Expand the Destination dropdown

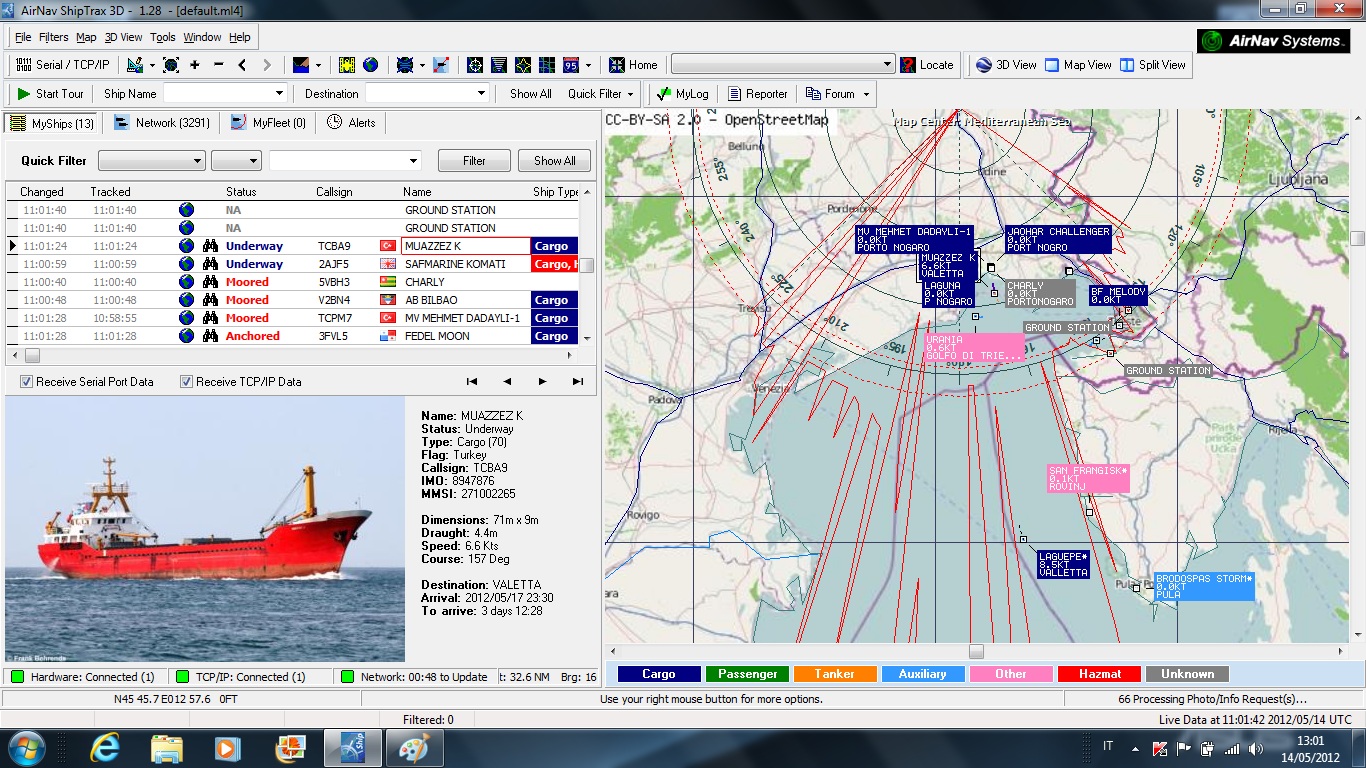click(481, 94)
